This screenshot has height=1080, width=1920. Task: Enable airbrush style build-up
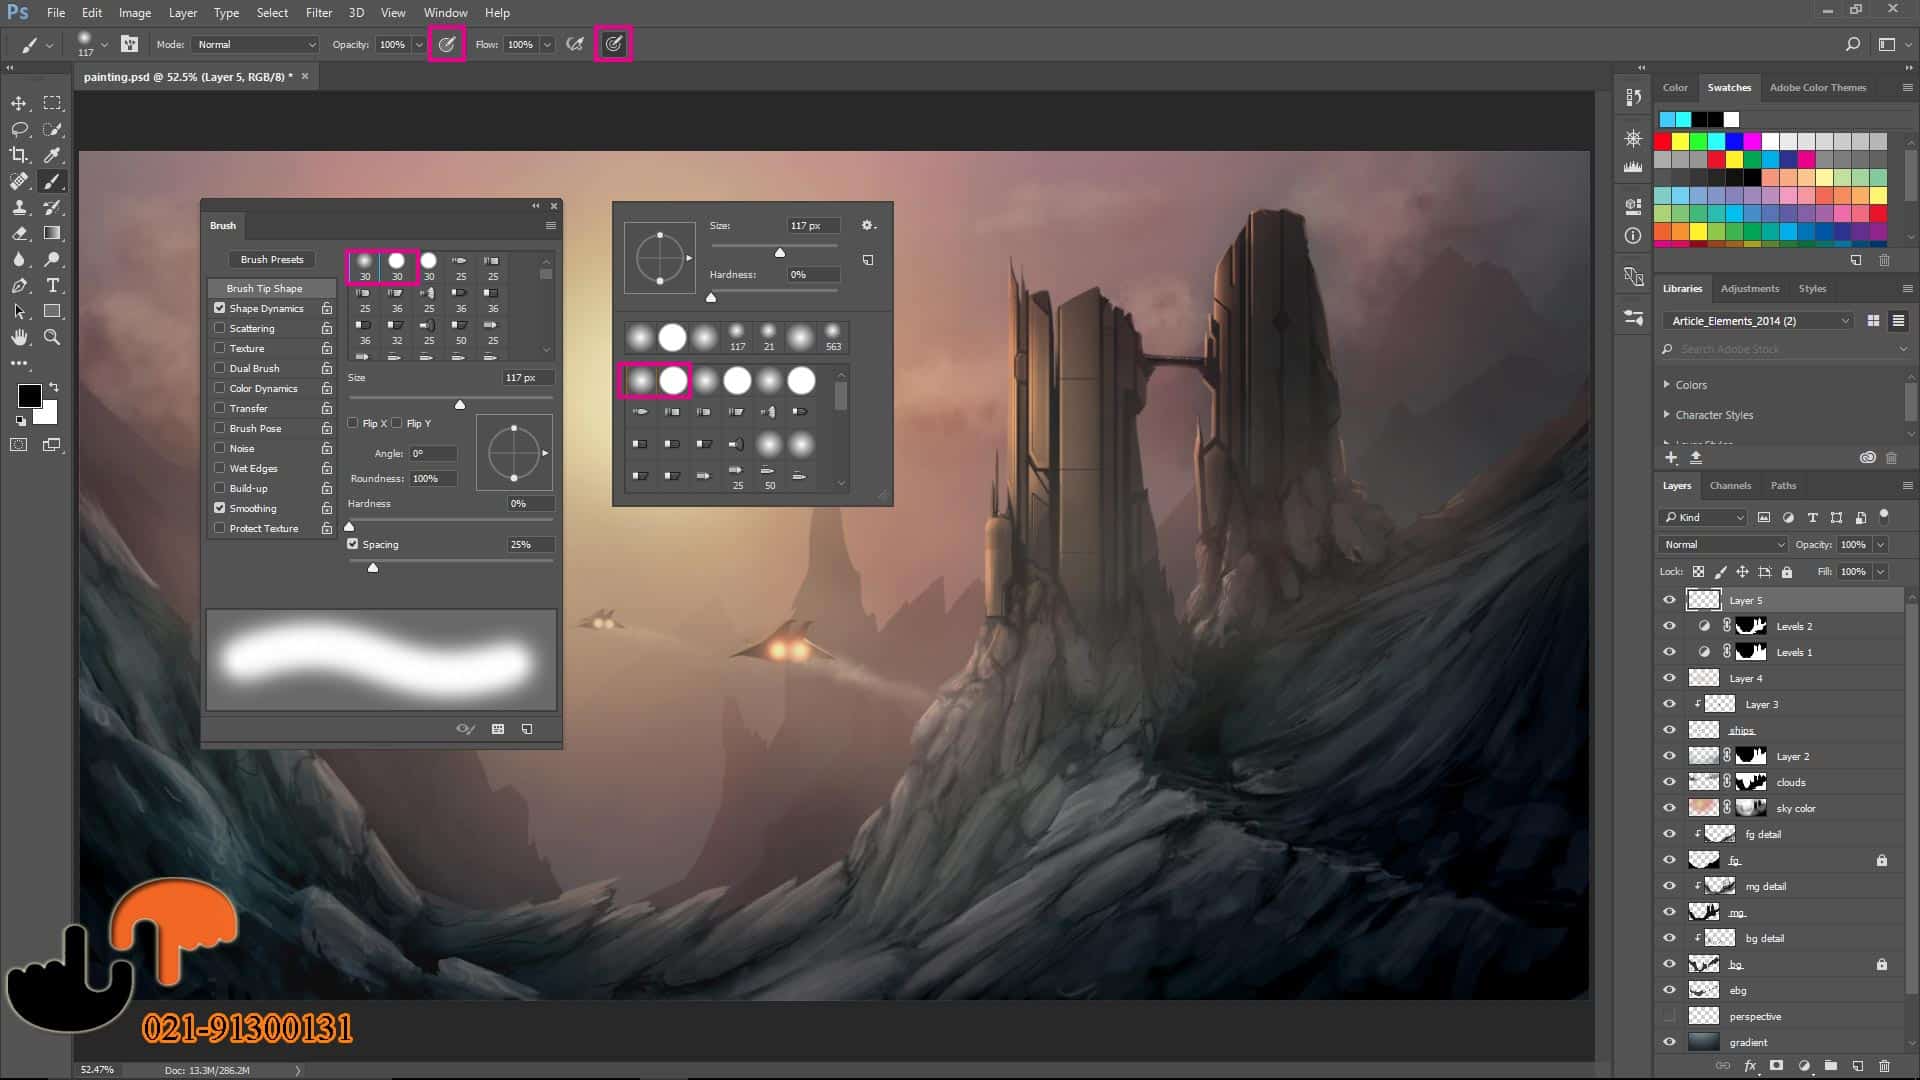574,44
